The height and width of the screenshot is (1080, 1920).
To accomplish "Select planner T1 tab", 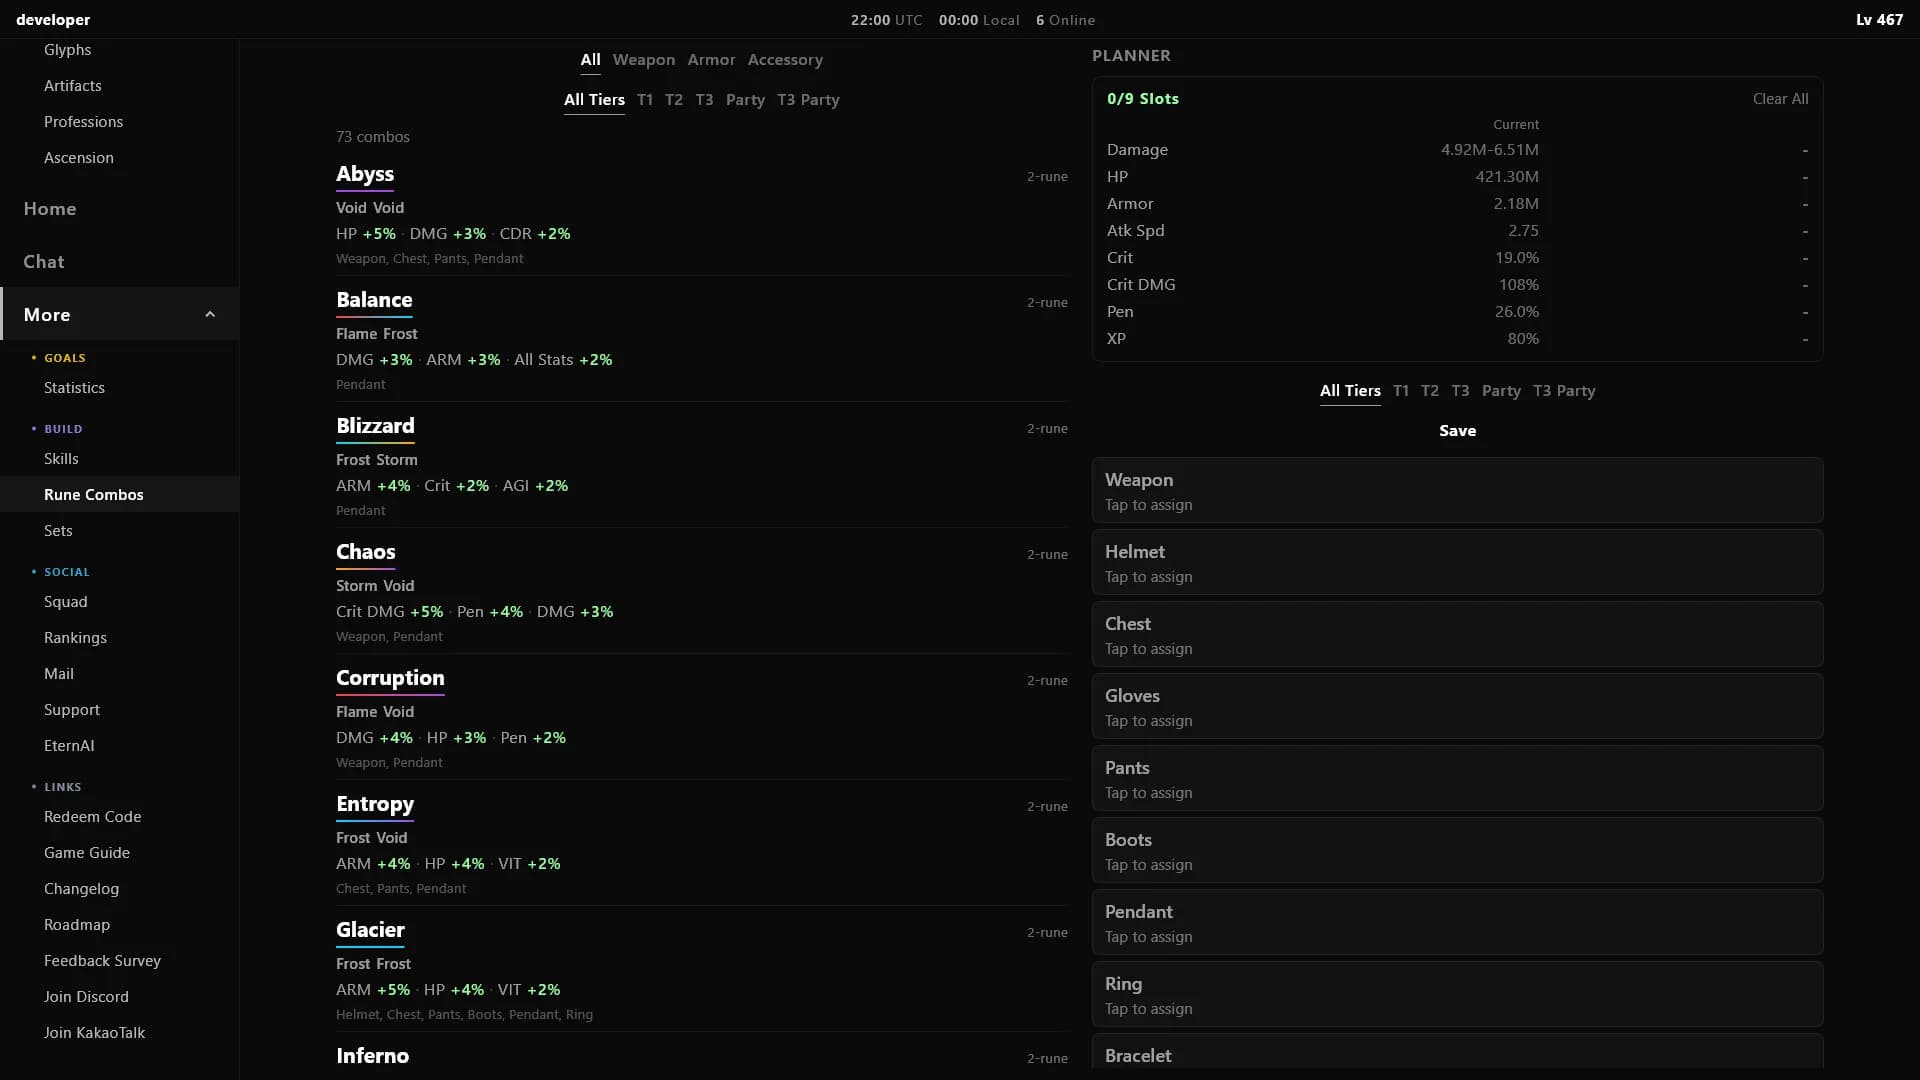I will click(1401, 391).
